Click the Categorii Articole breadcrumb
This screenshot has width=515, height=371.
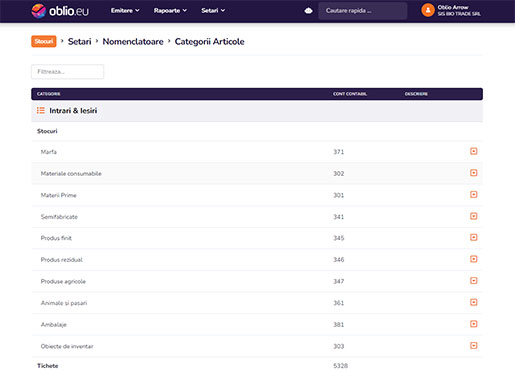coord(209,42)
